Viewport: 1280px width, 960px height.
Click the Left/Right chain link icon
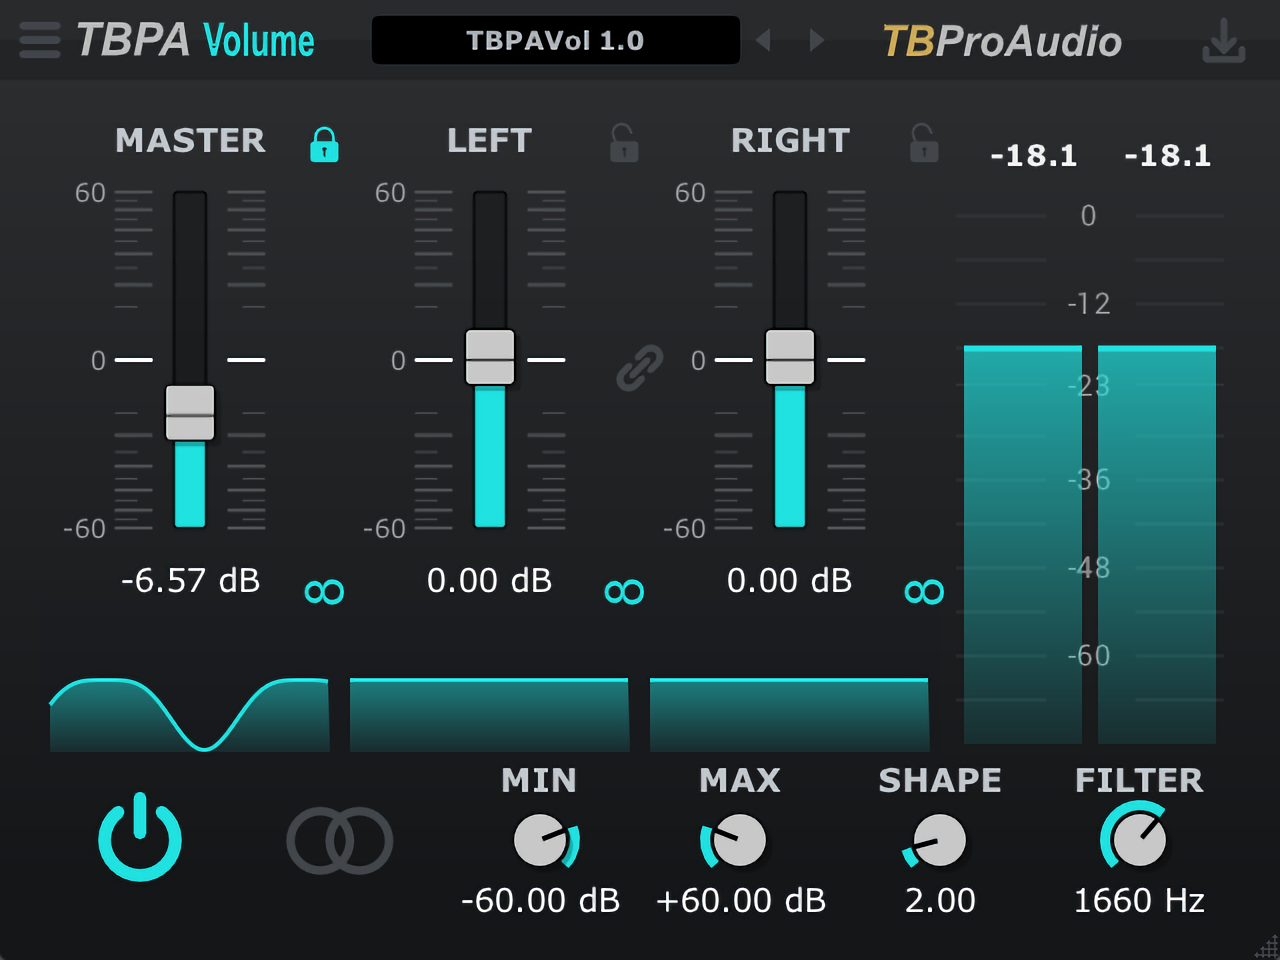(x=640, y=367)
